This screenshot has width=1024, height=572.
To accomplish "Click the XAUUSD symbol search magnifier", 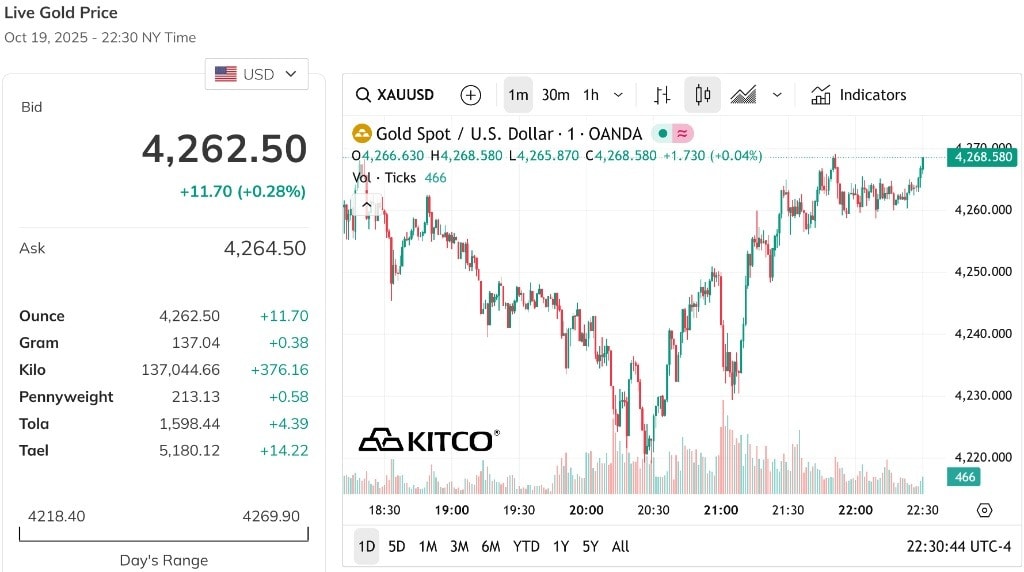I will (363, 95).
